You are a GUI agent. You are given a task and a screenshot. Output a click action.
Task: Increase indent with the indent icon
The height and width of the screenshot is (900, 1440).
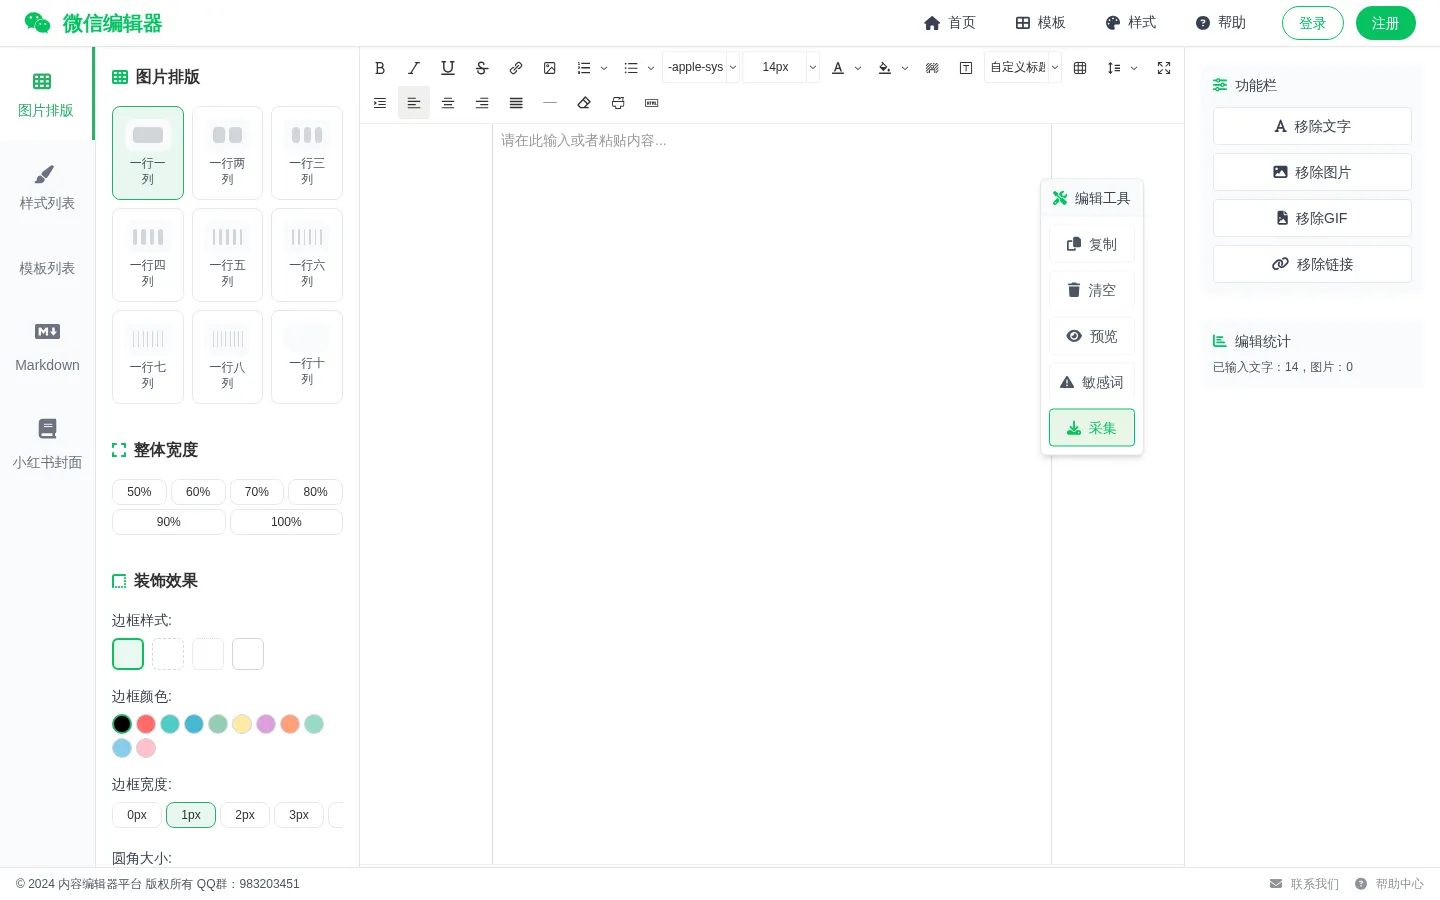(x=380, y=103)
